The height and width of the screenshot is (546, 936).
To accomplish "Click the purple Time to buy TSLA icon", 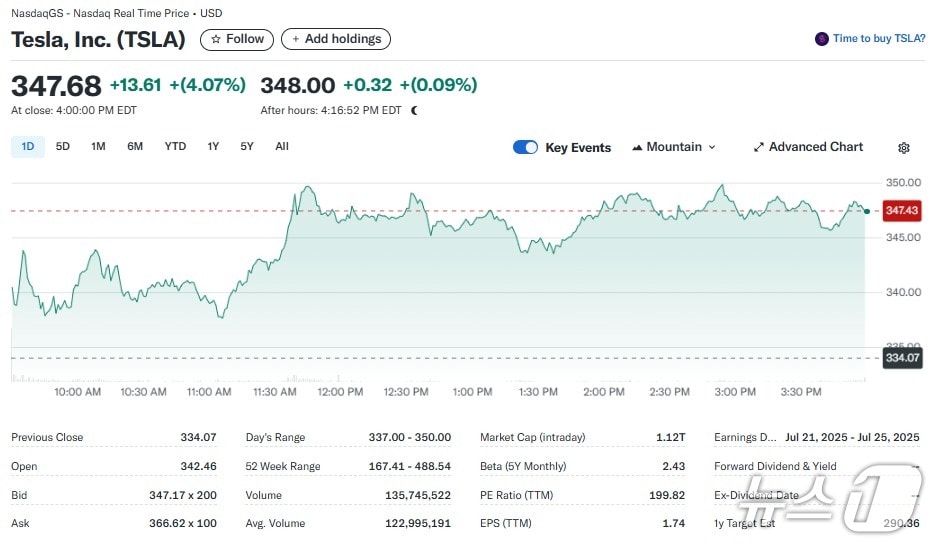I will pyautogui.click(x=822, y=39).
